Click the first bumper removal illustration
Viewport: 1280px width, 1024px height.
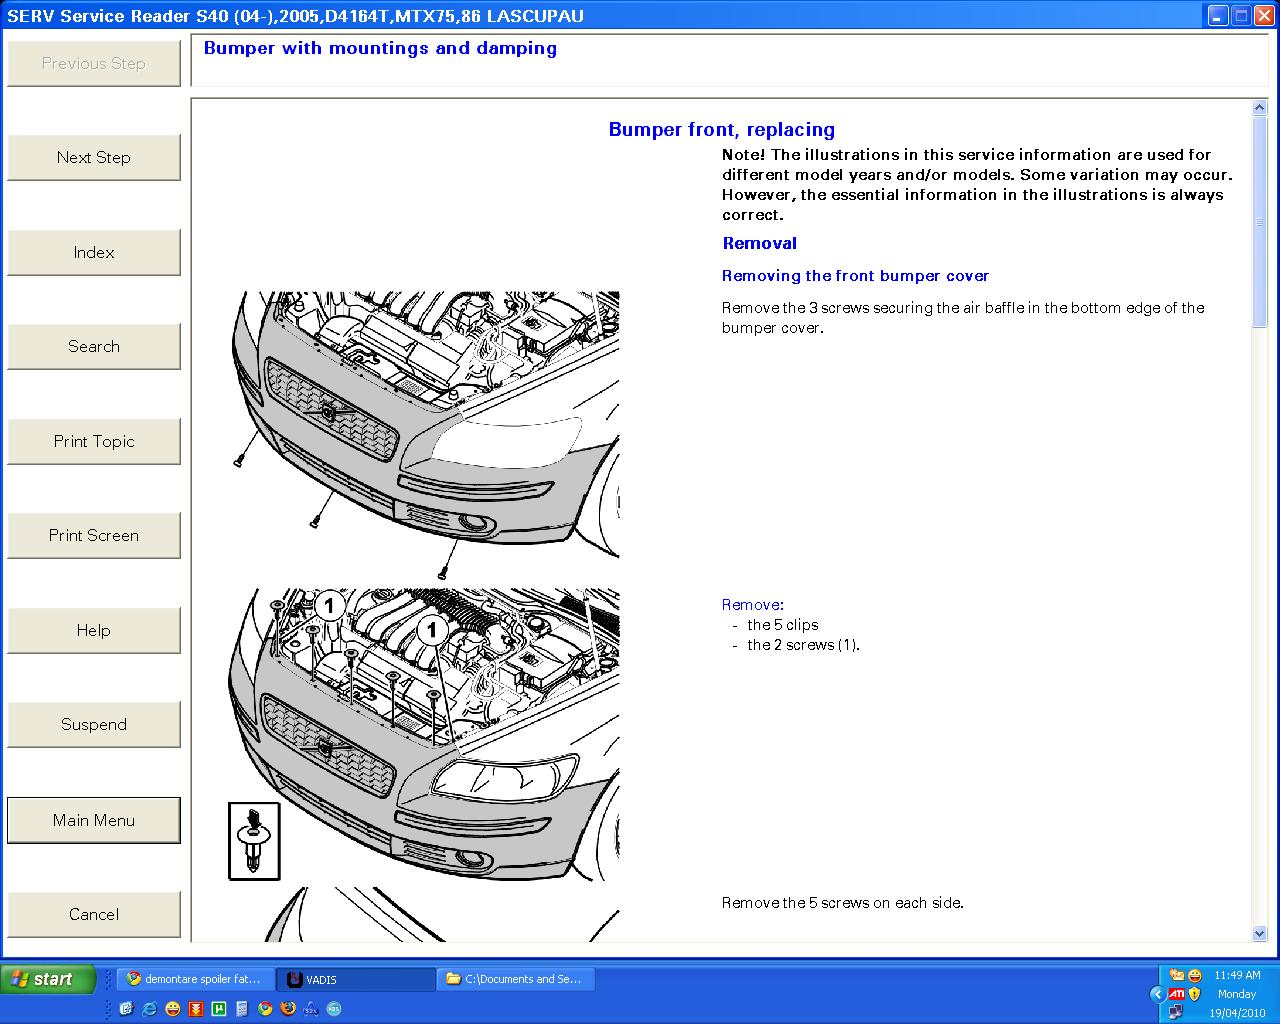[424, 435]
